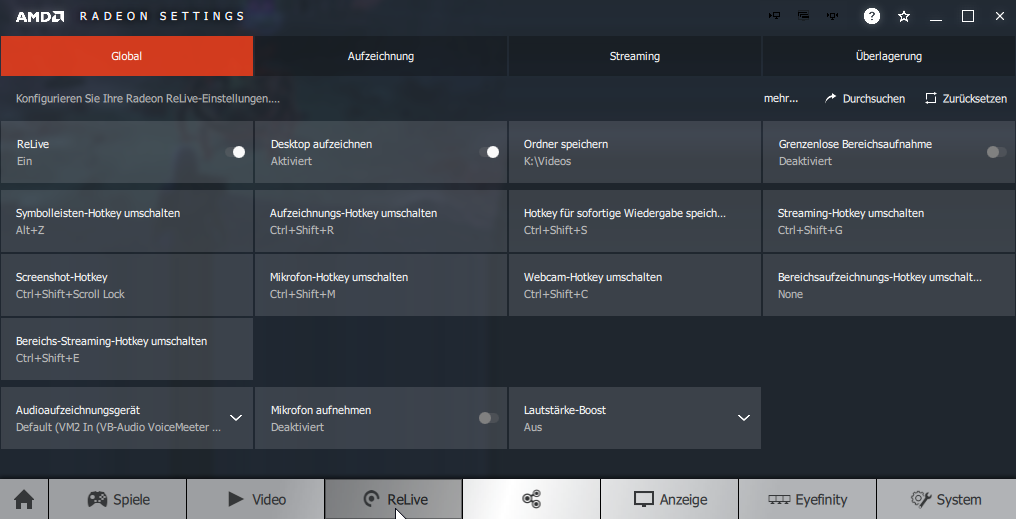The width and height of the screenshot is (1016, 519).
Task: Open the Connect tab with share-nodes icon
Action: (531, 499)
